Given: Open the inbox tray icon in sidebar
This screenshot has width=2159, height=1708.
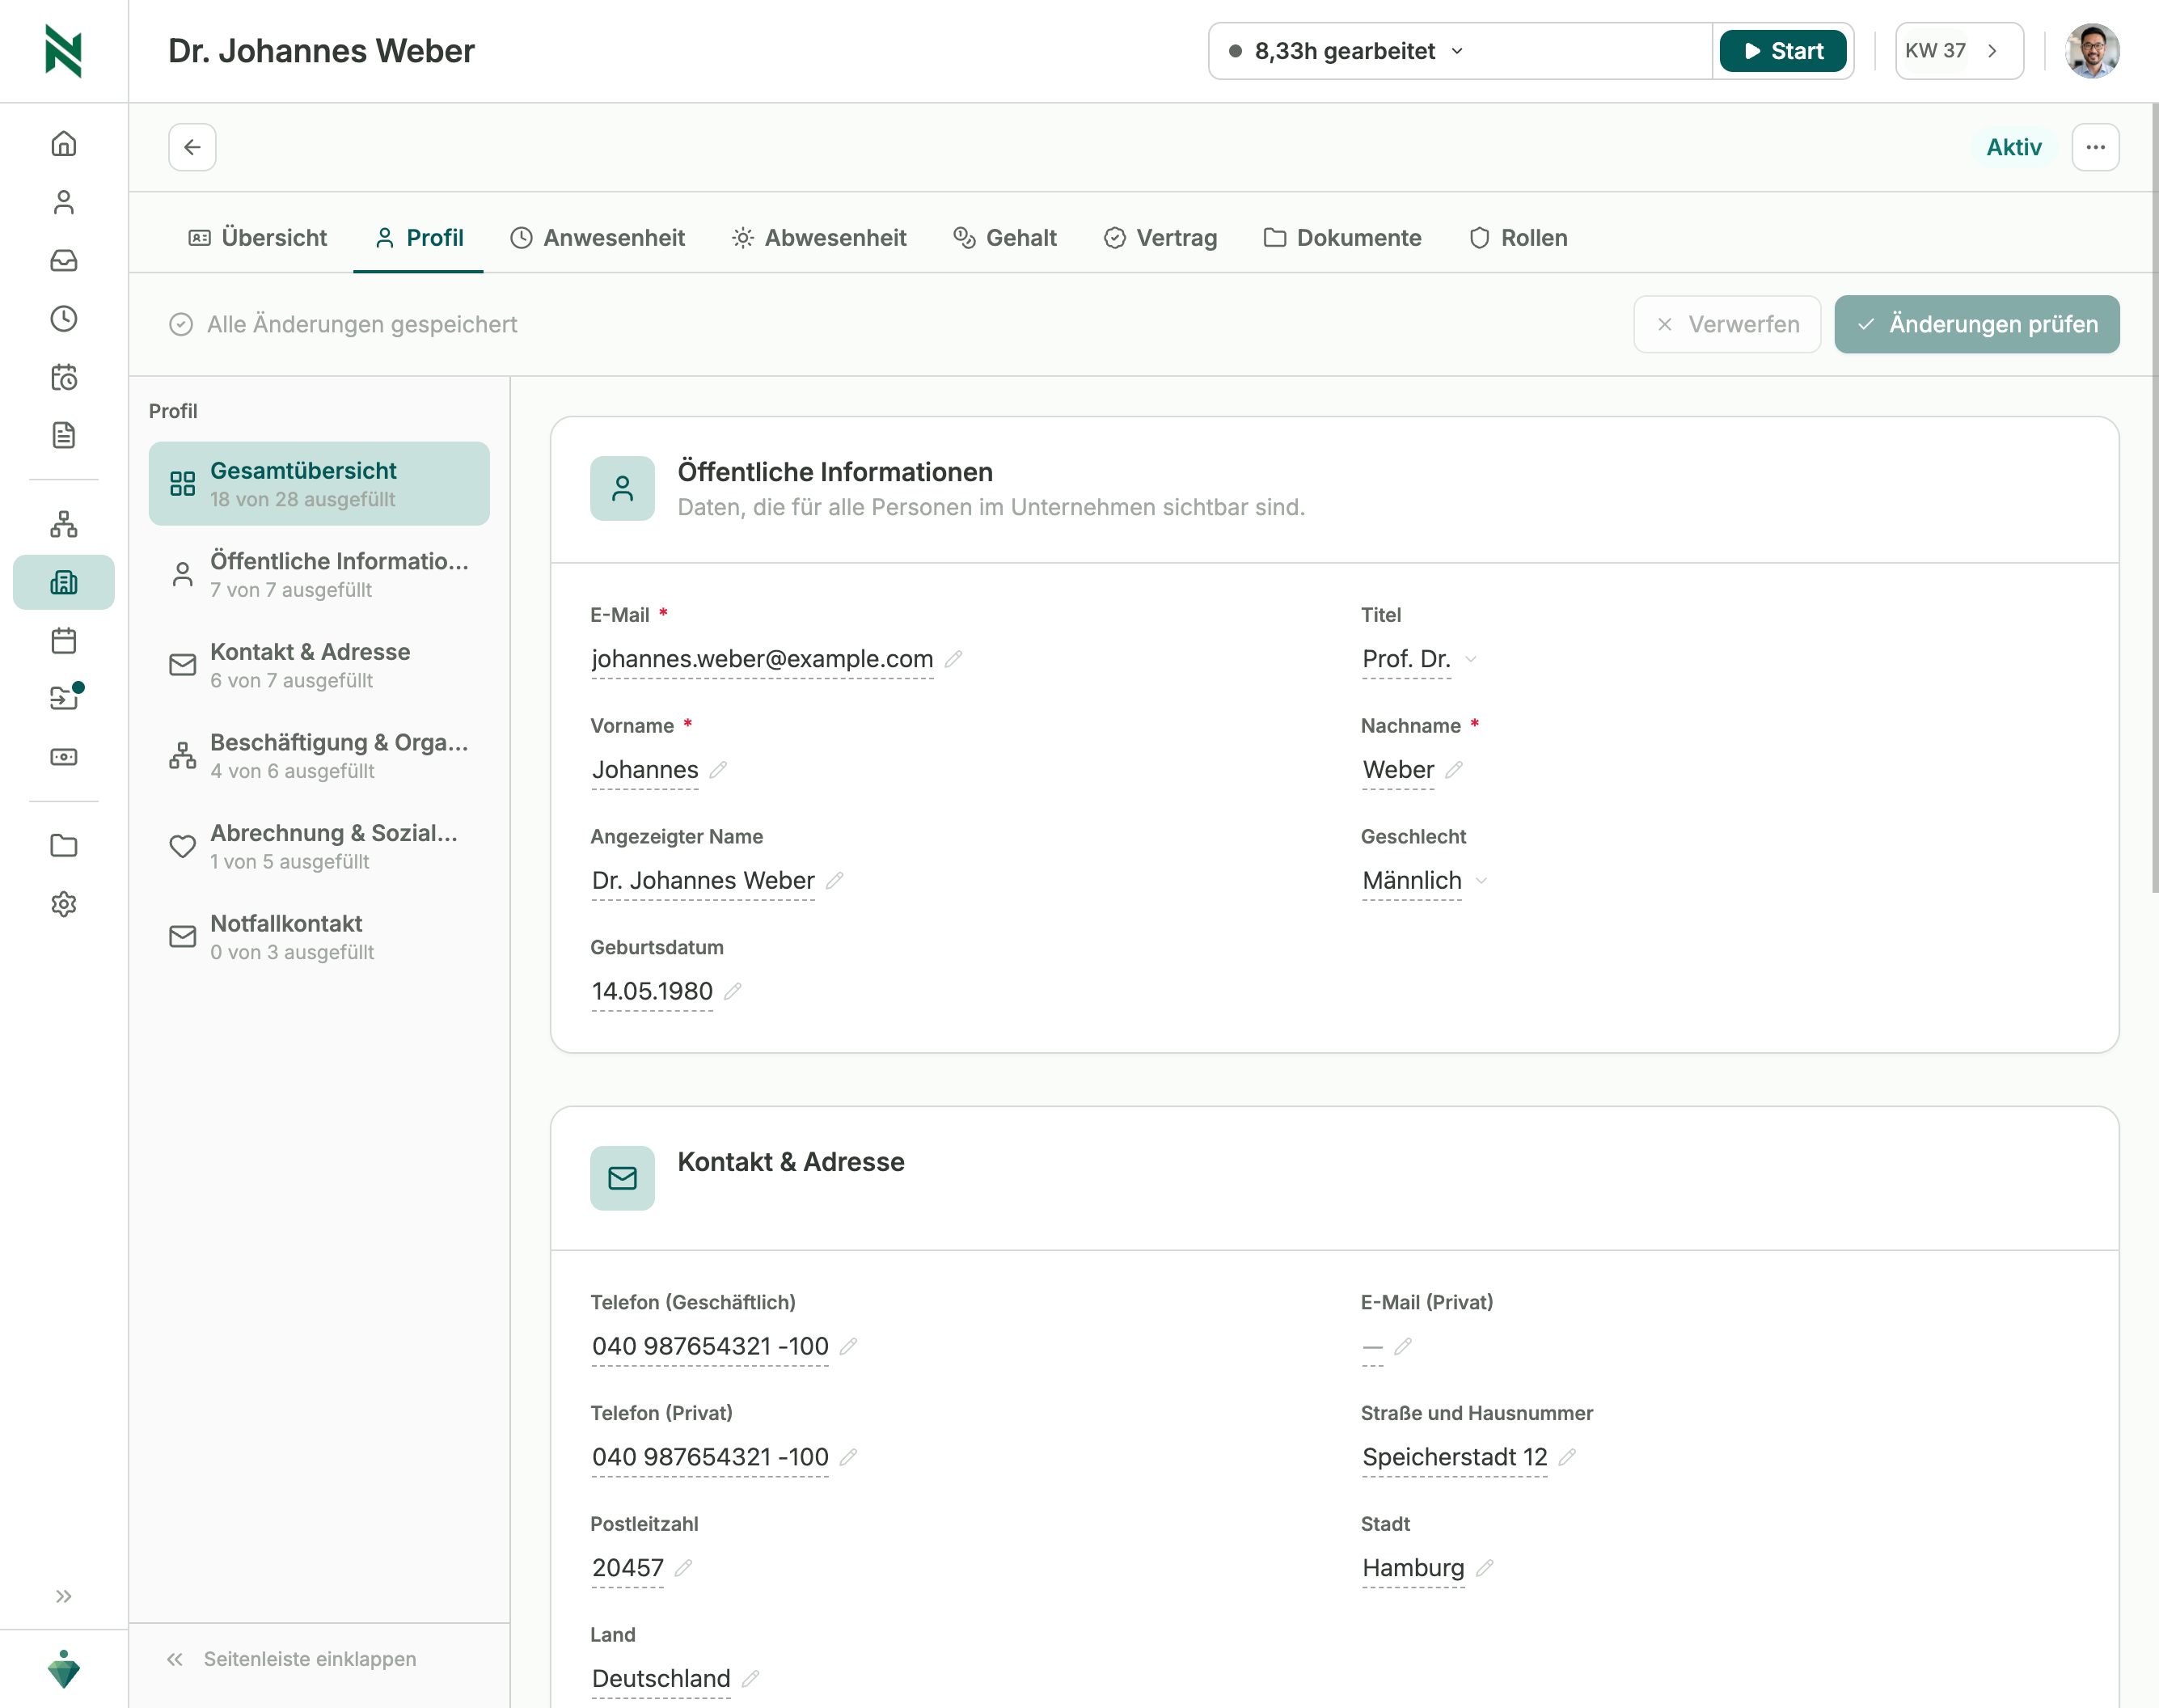Looking at the screenshot, I should tap(64, 260).
